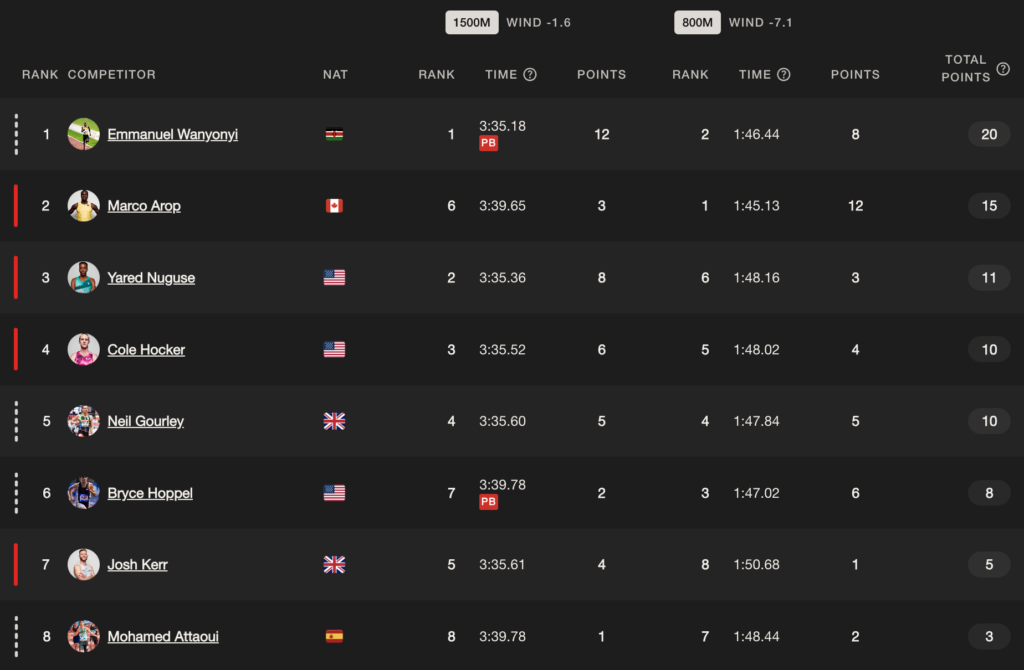Click Mohamed Attaoui's Spain flag icon

click(334, 636)
